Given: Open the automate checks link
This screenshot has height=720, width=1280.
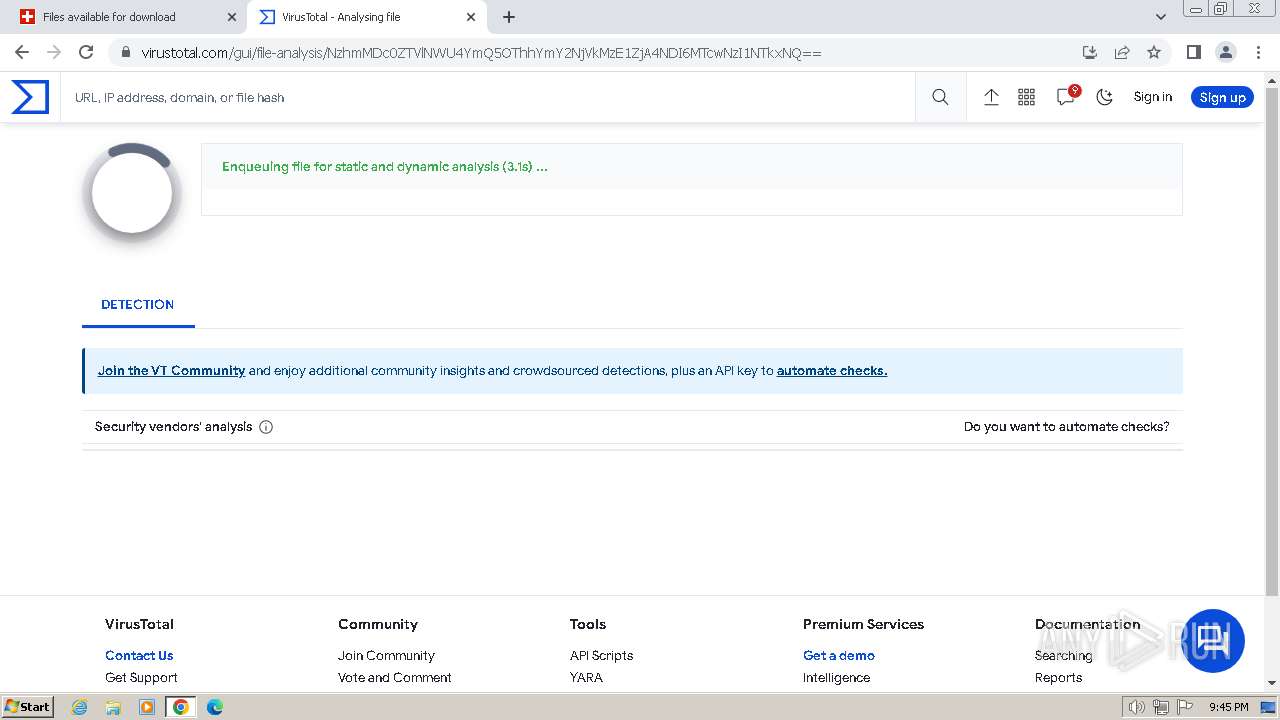Looking at the screenshot, I should pyautogui.click(x=832, y=370).
